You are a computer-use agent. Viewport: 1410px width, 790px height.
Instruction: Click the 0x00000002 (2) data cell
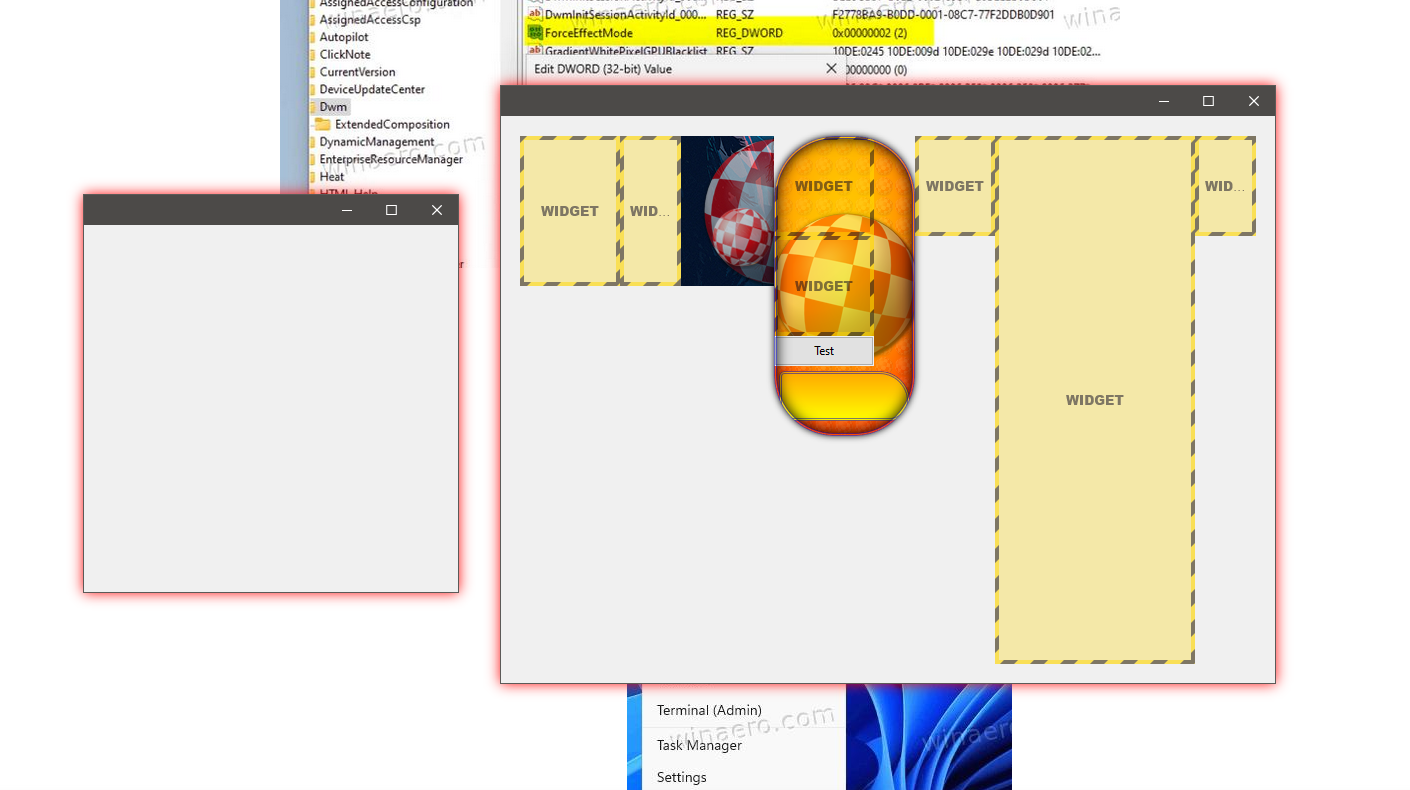tap(869, 33)
